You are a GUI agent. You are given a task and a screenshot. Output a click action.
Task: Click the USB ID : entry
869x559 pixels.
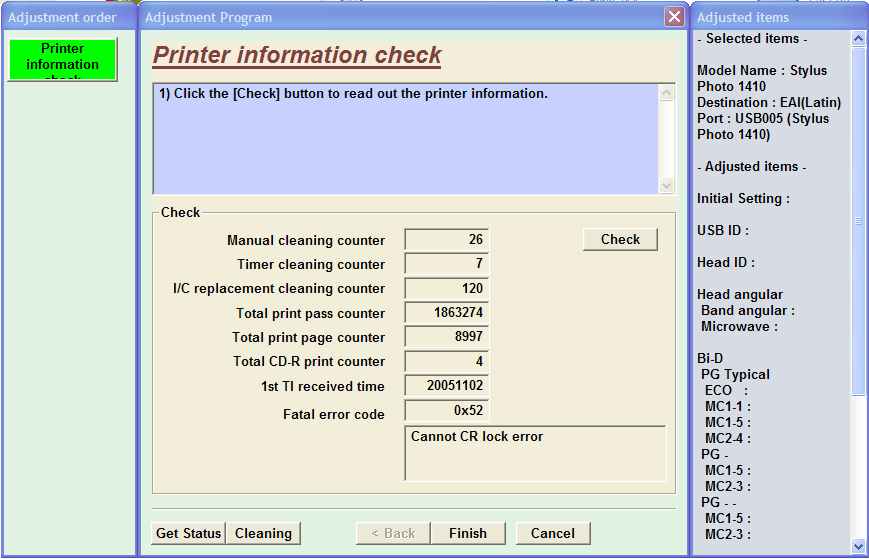[x=723, y=230]
